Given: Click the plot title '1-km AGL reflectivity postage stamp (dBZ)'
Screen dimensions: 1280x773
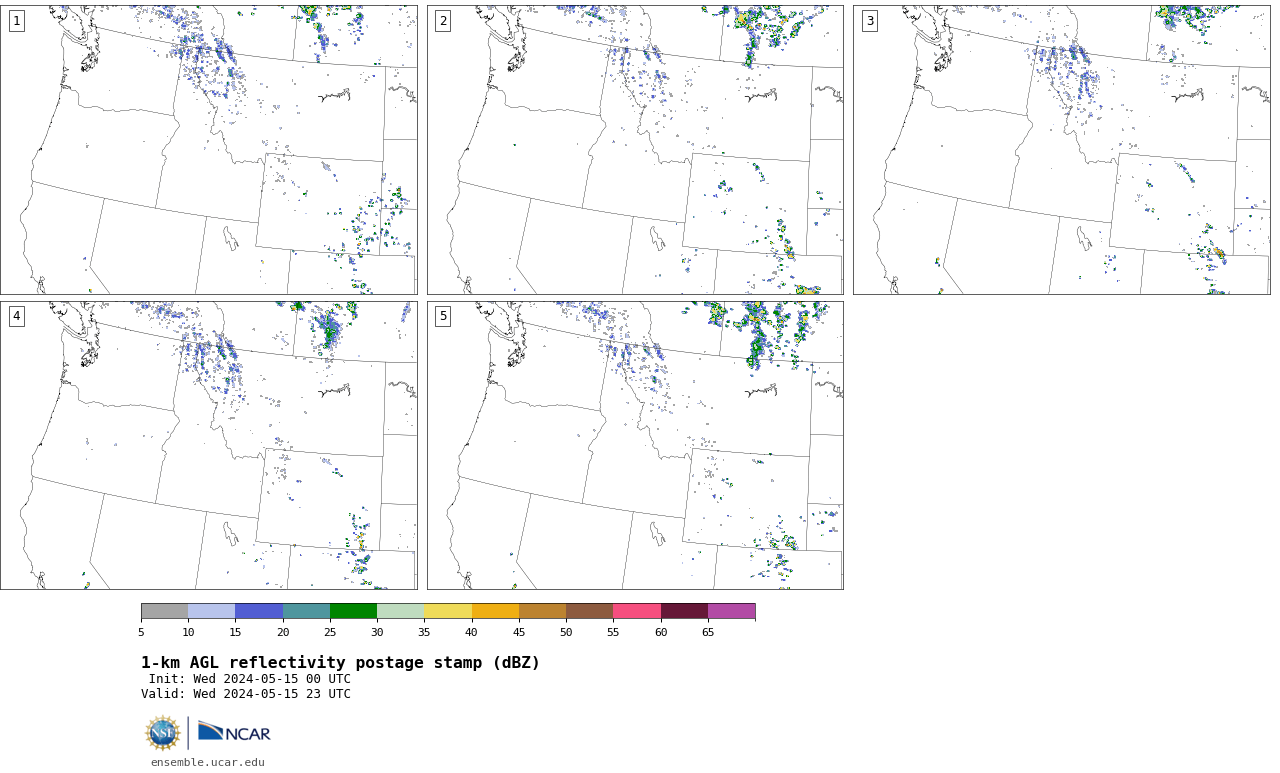Looking at the screenshot, I should 341,663.
